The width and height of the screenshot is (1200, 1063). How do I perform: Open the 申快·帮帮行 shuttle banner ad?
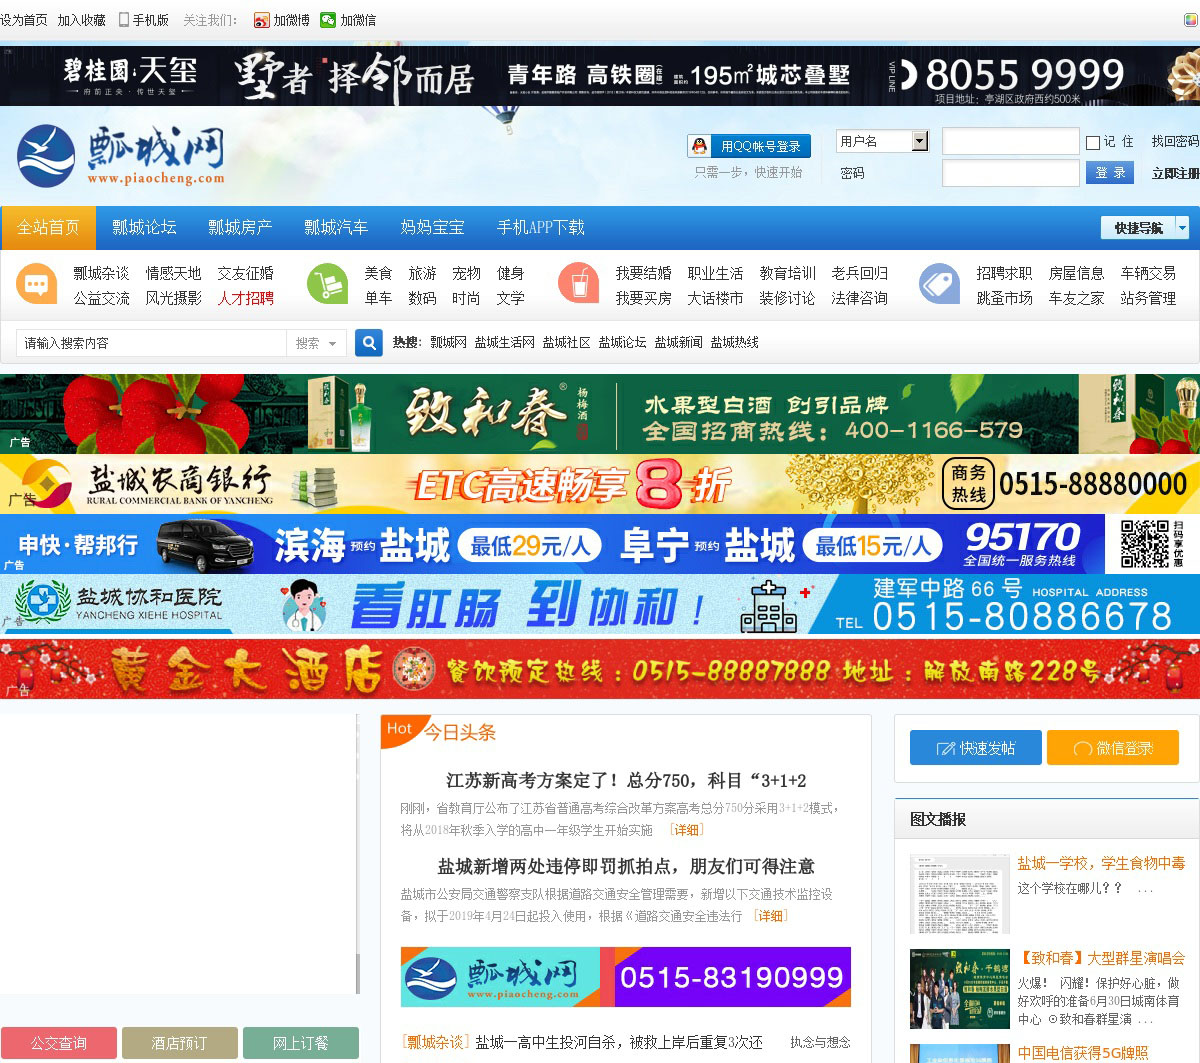coord(600,544)
